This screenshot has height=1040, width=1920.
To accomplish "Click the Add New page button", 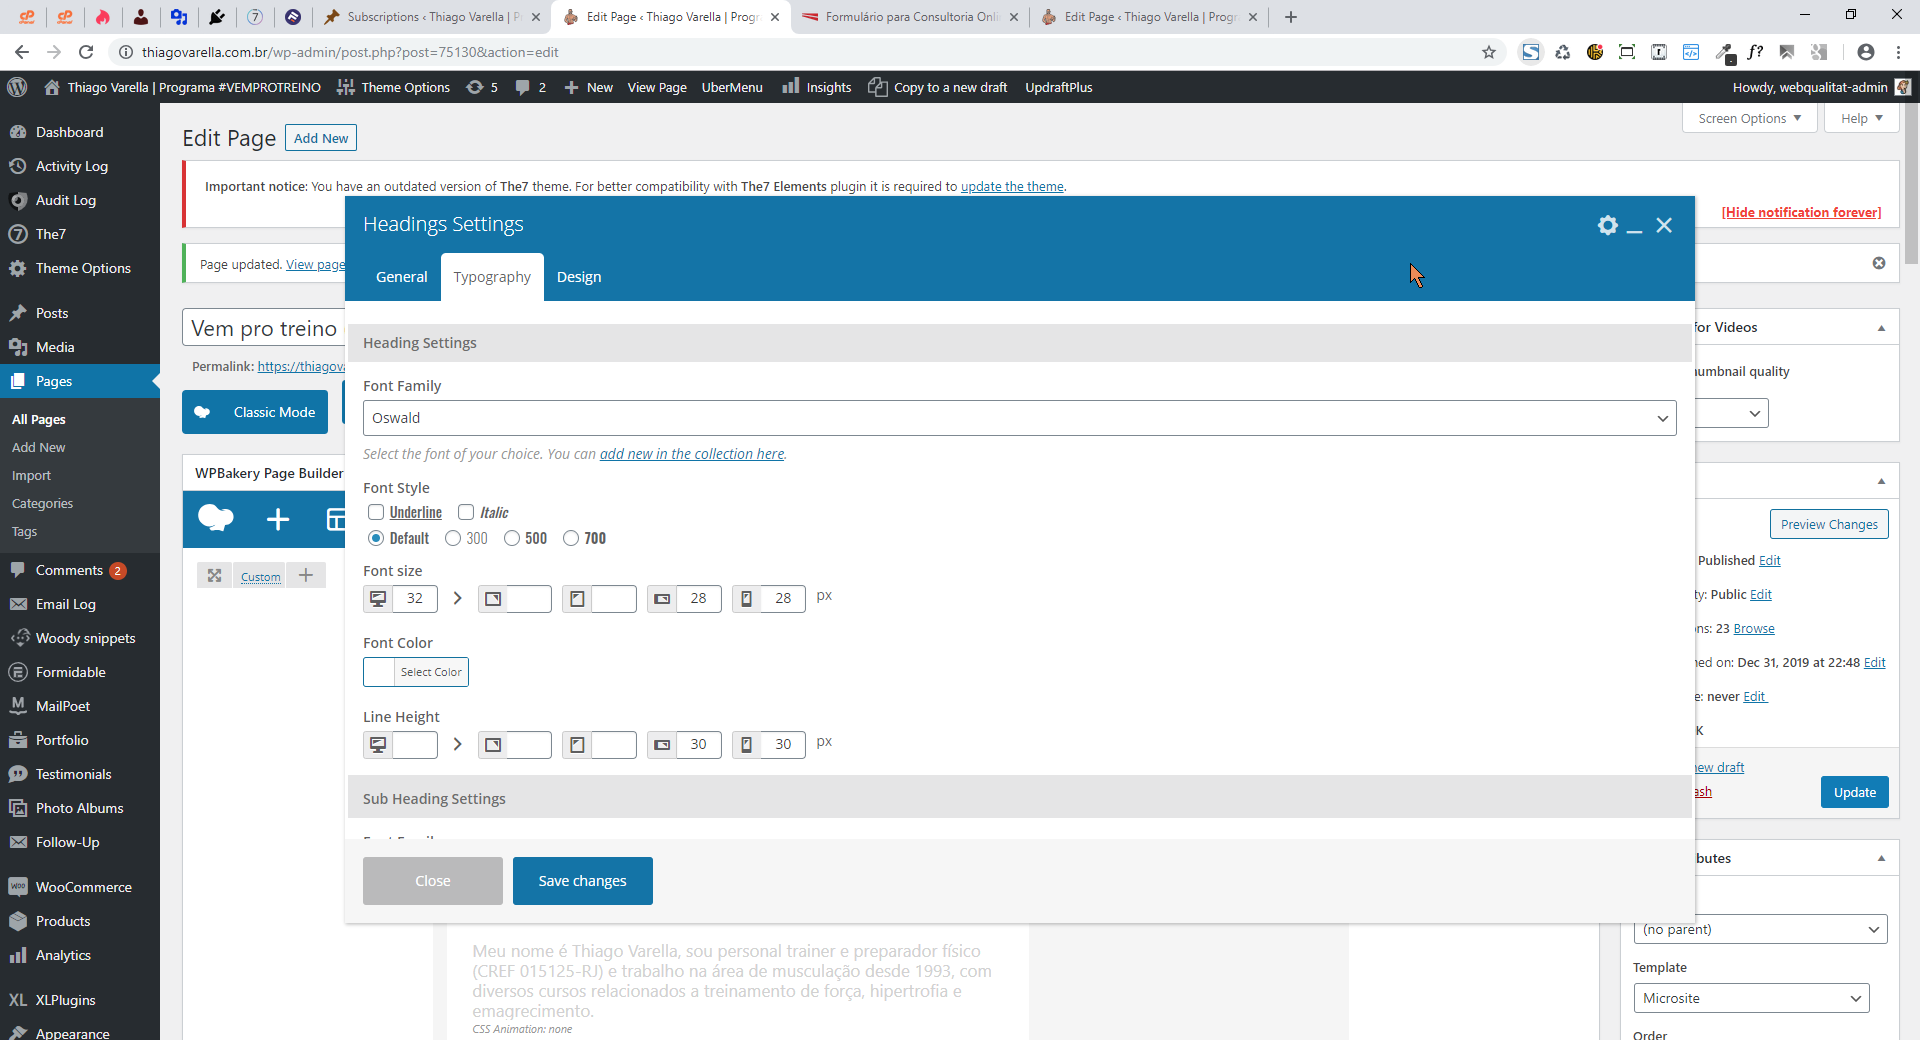I will pyautogui.click(x=321, y=138).
